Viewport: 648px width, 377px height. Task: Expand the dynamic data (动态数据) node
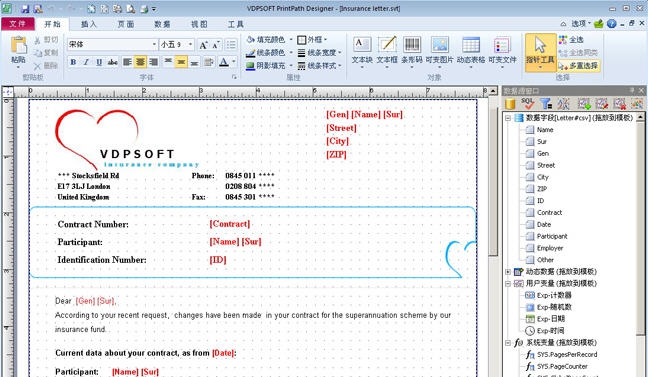pos(508,272)
